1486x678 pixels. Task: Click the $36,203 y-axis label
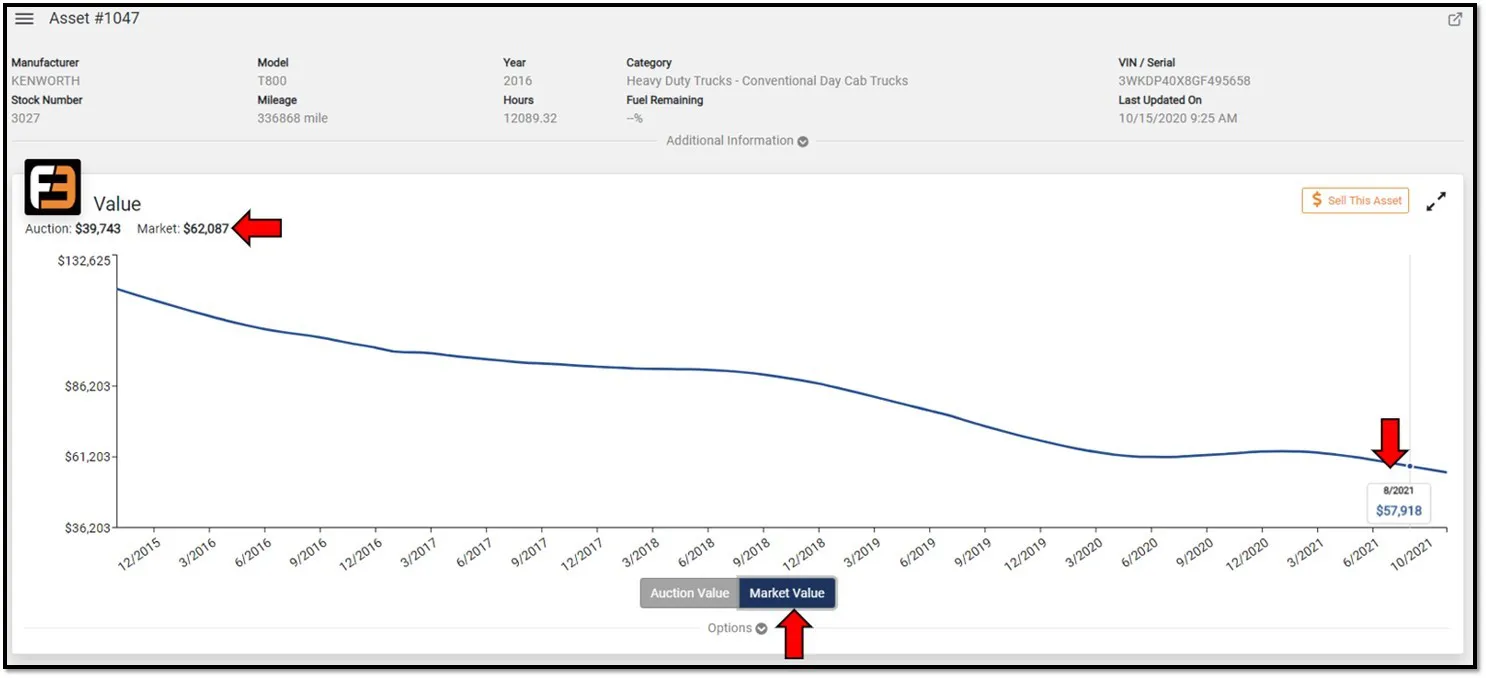88,528
